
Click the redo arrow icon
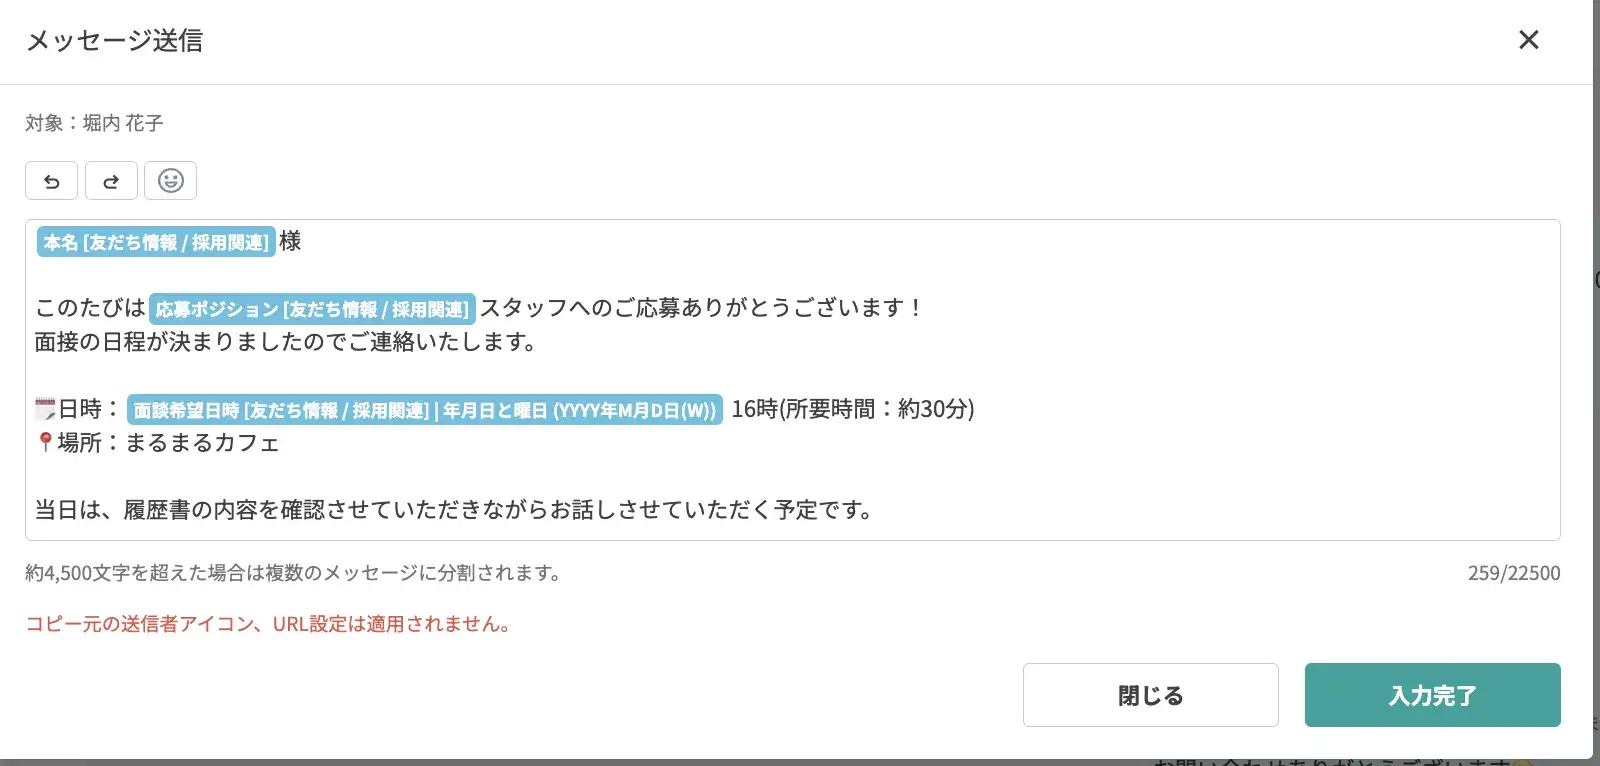point(111,181)
